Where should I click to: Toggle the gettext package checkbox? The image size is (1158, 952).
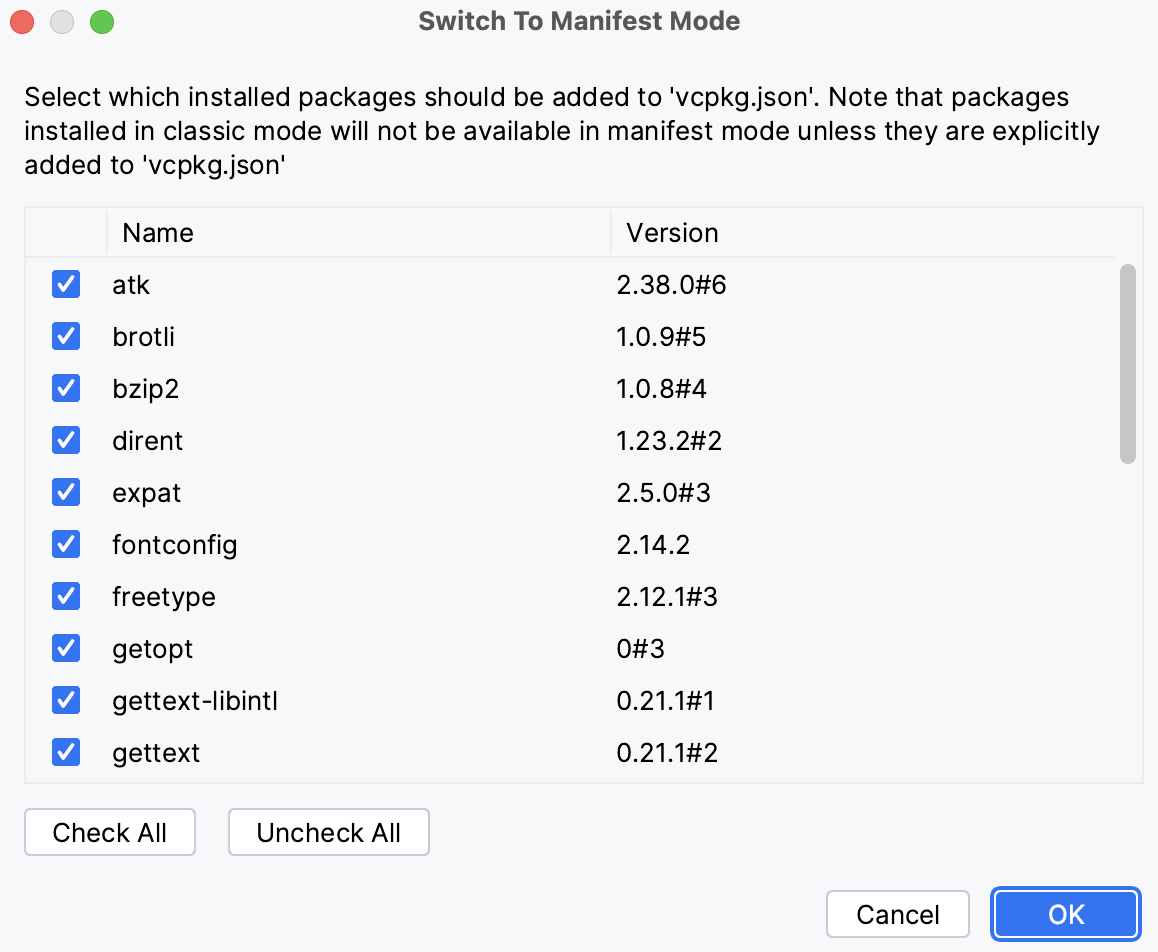[x=65, y=752]
